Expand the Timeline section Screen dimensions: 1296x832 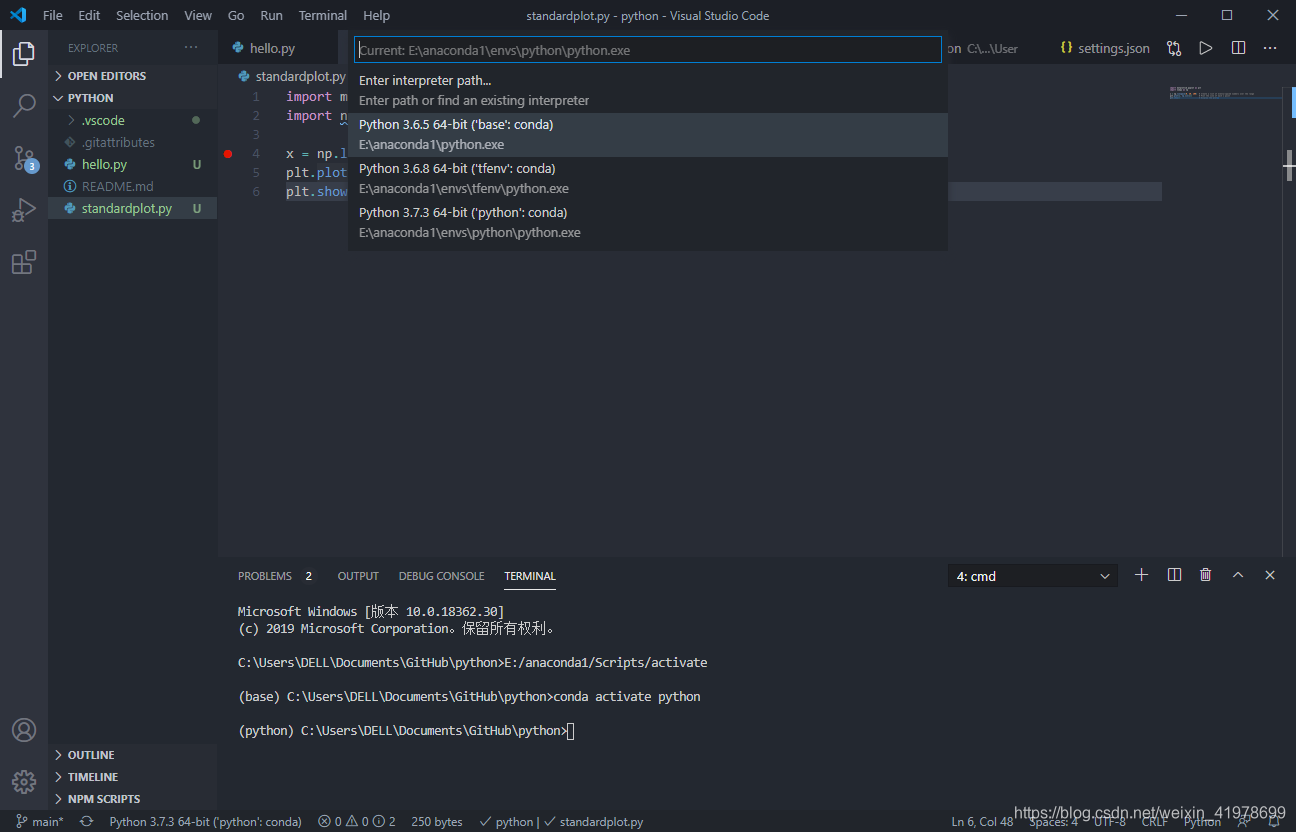click(x=132, y=777)
